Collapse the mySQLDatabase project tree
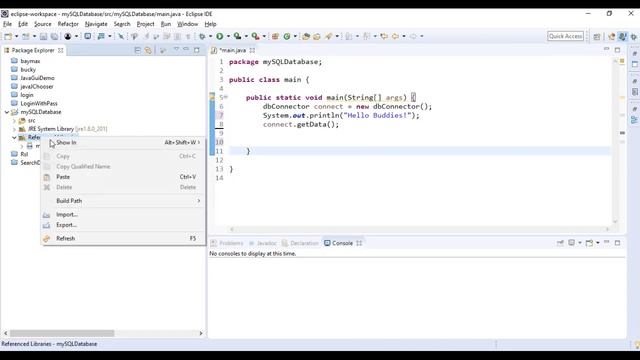Screen dimensions: 640x360 tap(7, 112)
